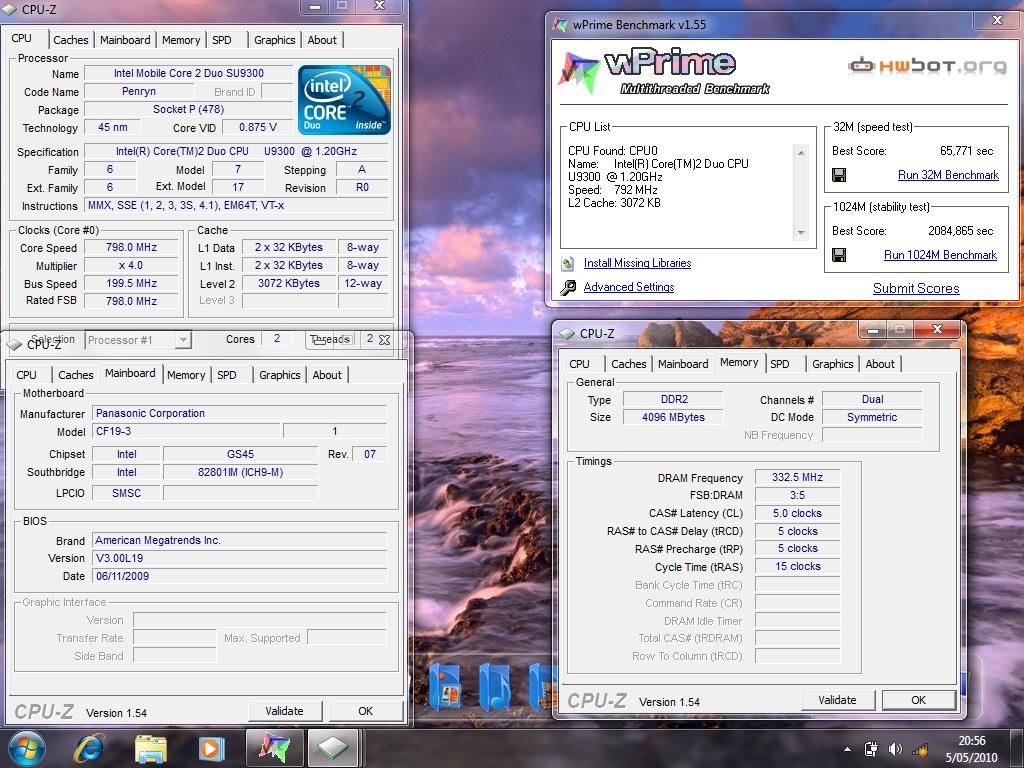Click the power plug tray icon
Image resolution: width=1024 pixels, height=768 pixels.
point(871,749)
